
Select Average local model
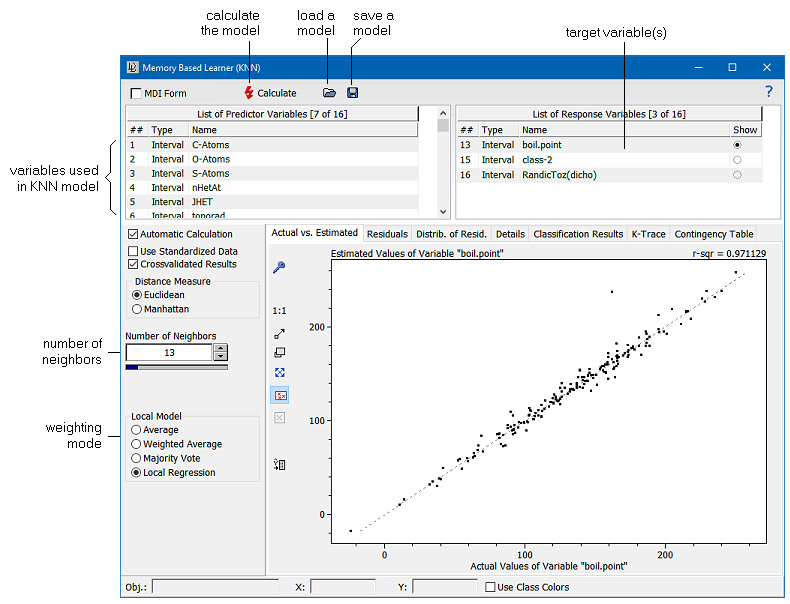click(x=136, y=430)
